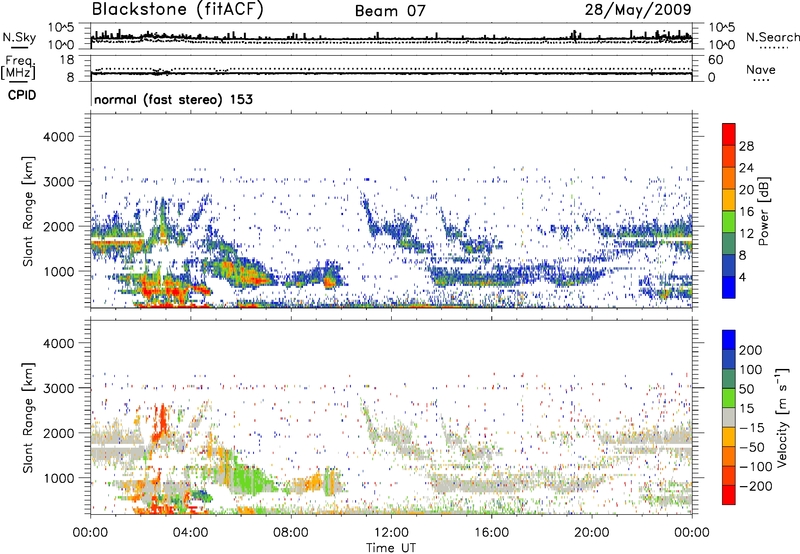The image size is (800, 554).
Task: Click '3000' on power panel range axis
Action: pyautogui.click(x=58, y=182)
